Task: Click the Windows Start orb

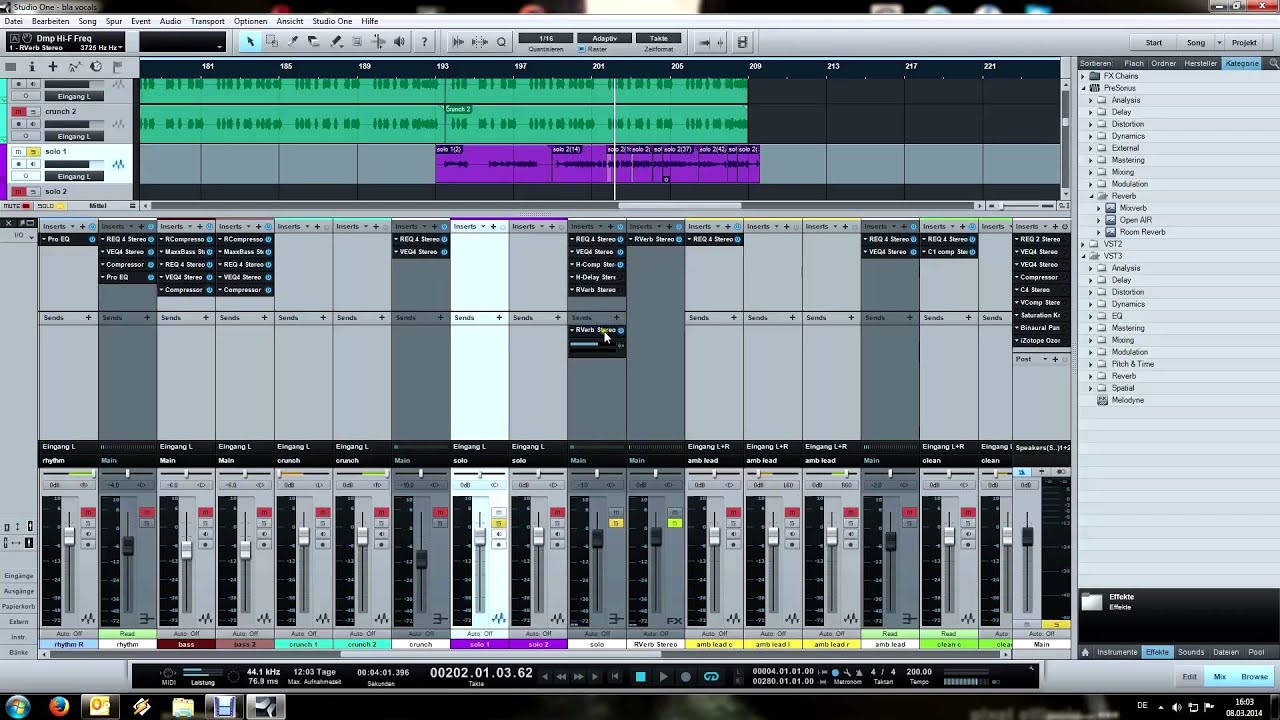Action: 17,707
